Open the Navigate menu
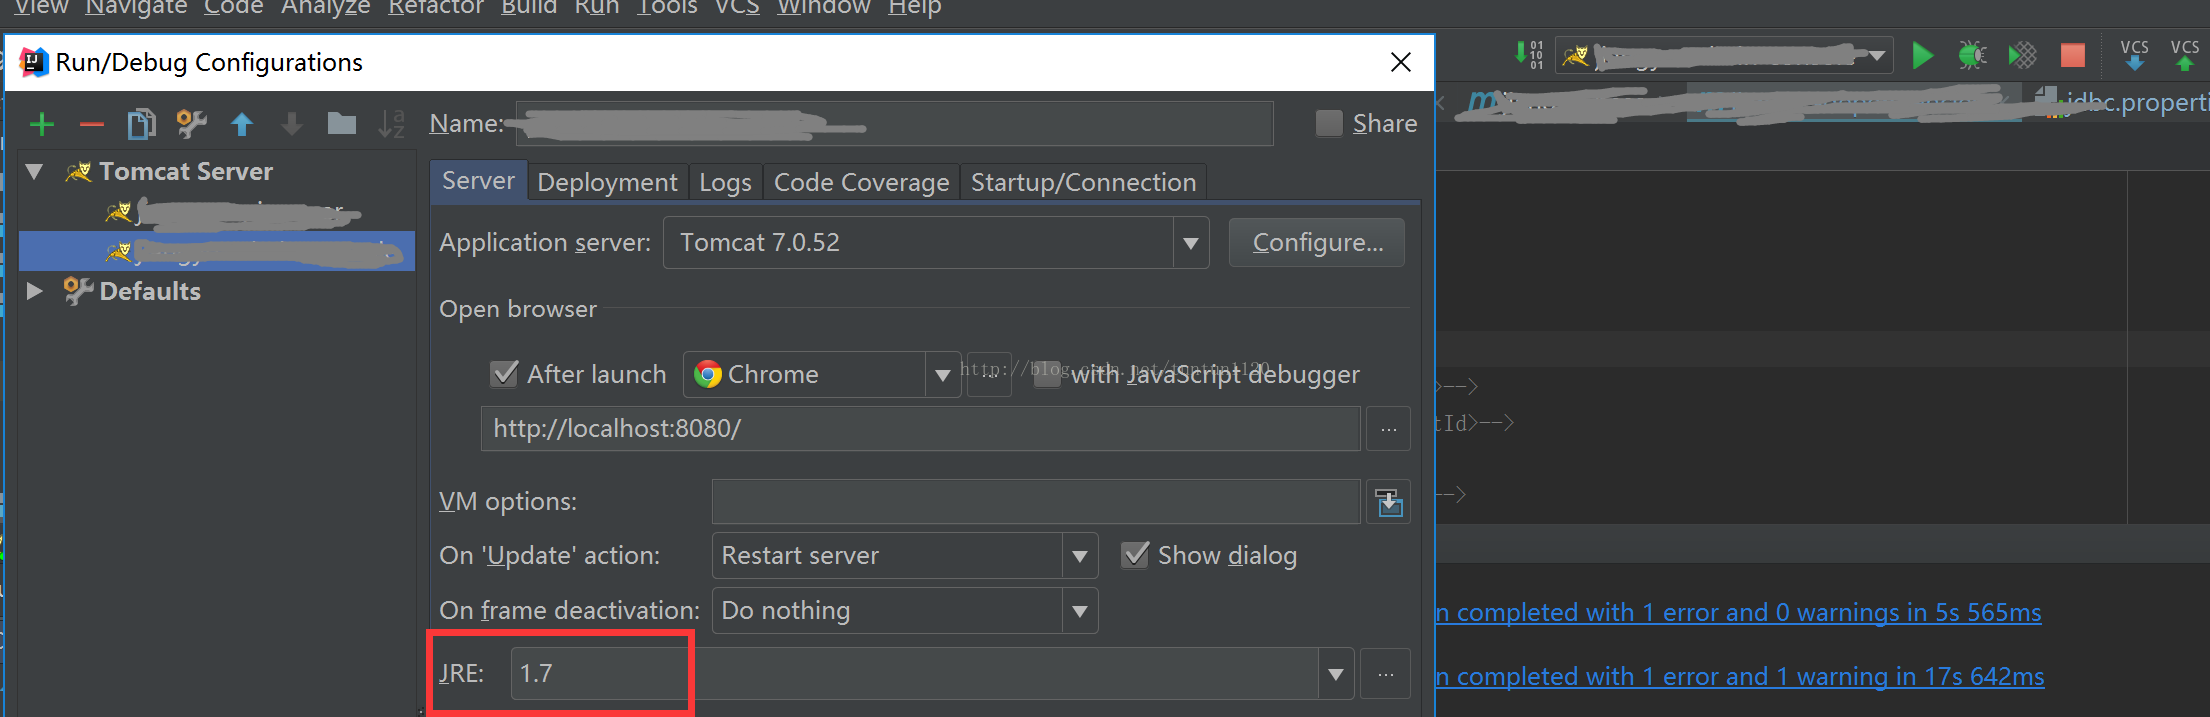The image size is (2210, 717). [x=136, y=8]
